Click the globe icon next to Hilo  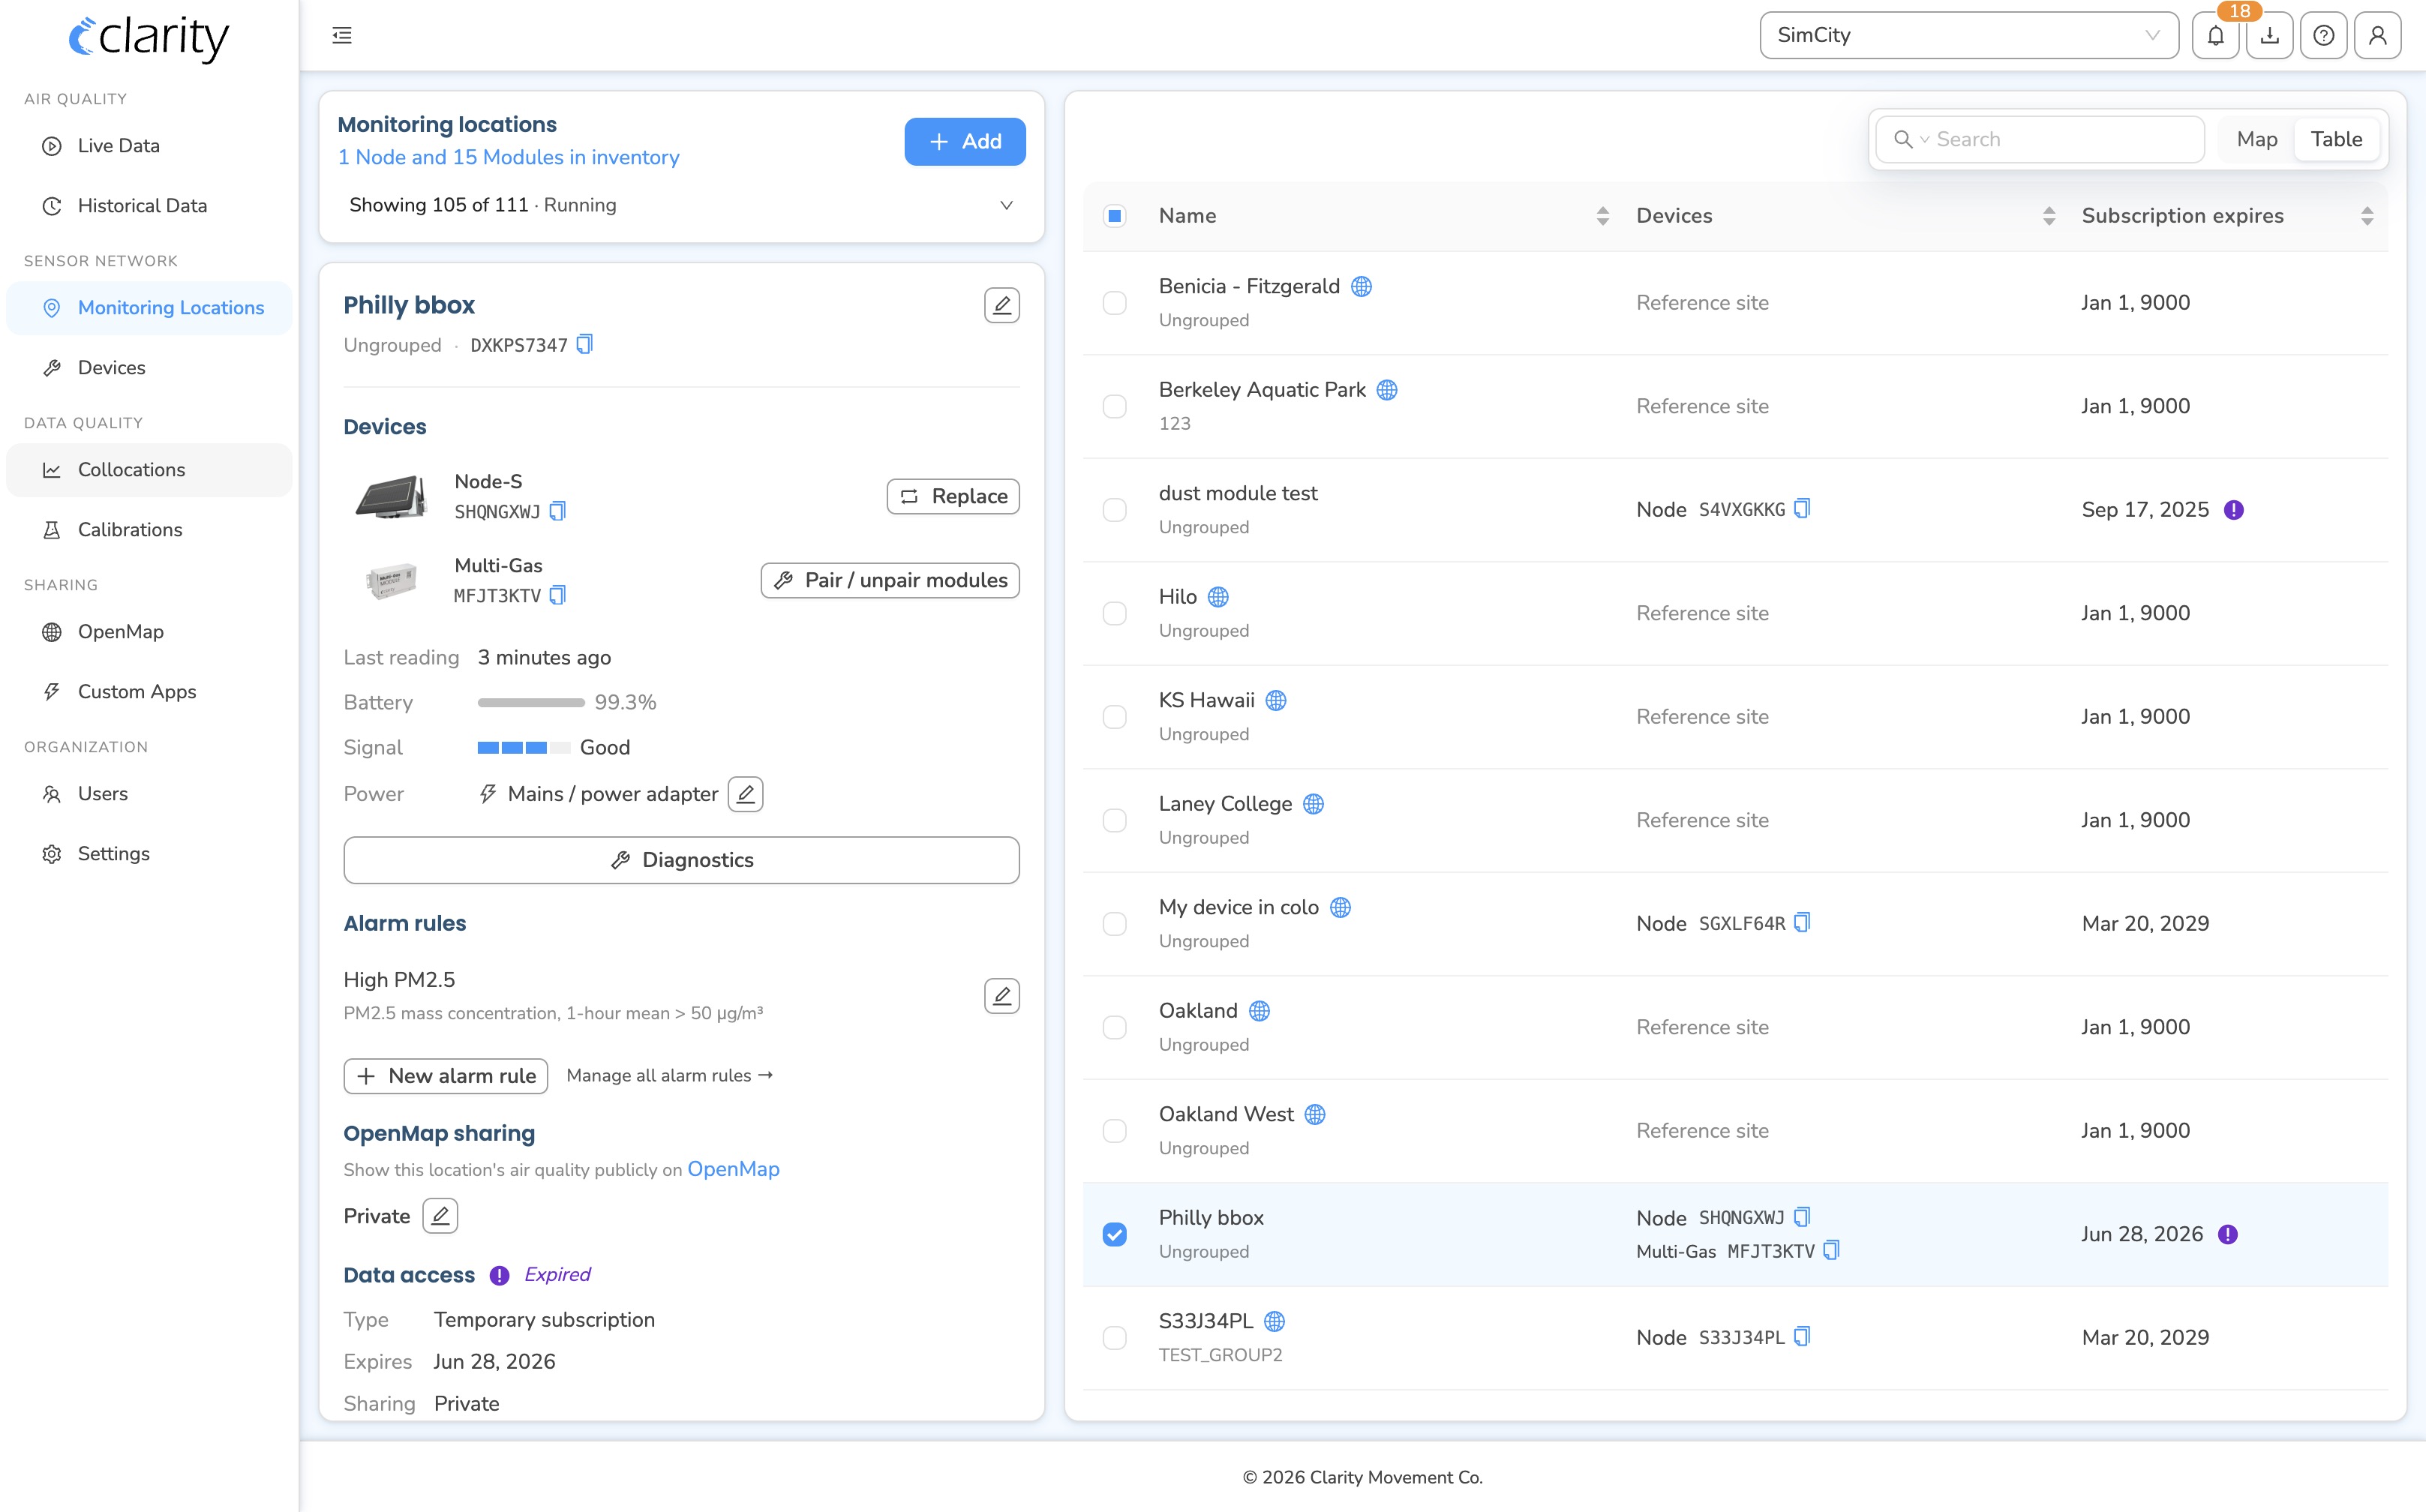[1218, 597]
